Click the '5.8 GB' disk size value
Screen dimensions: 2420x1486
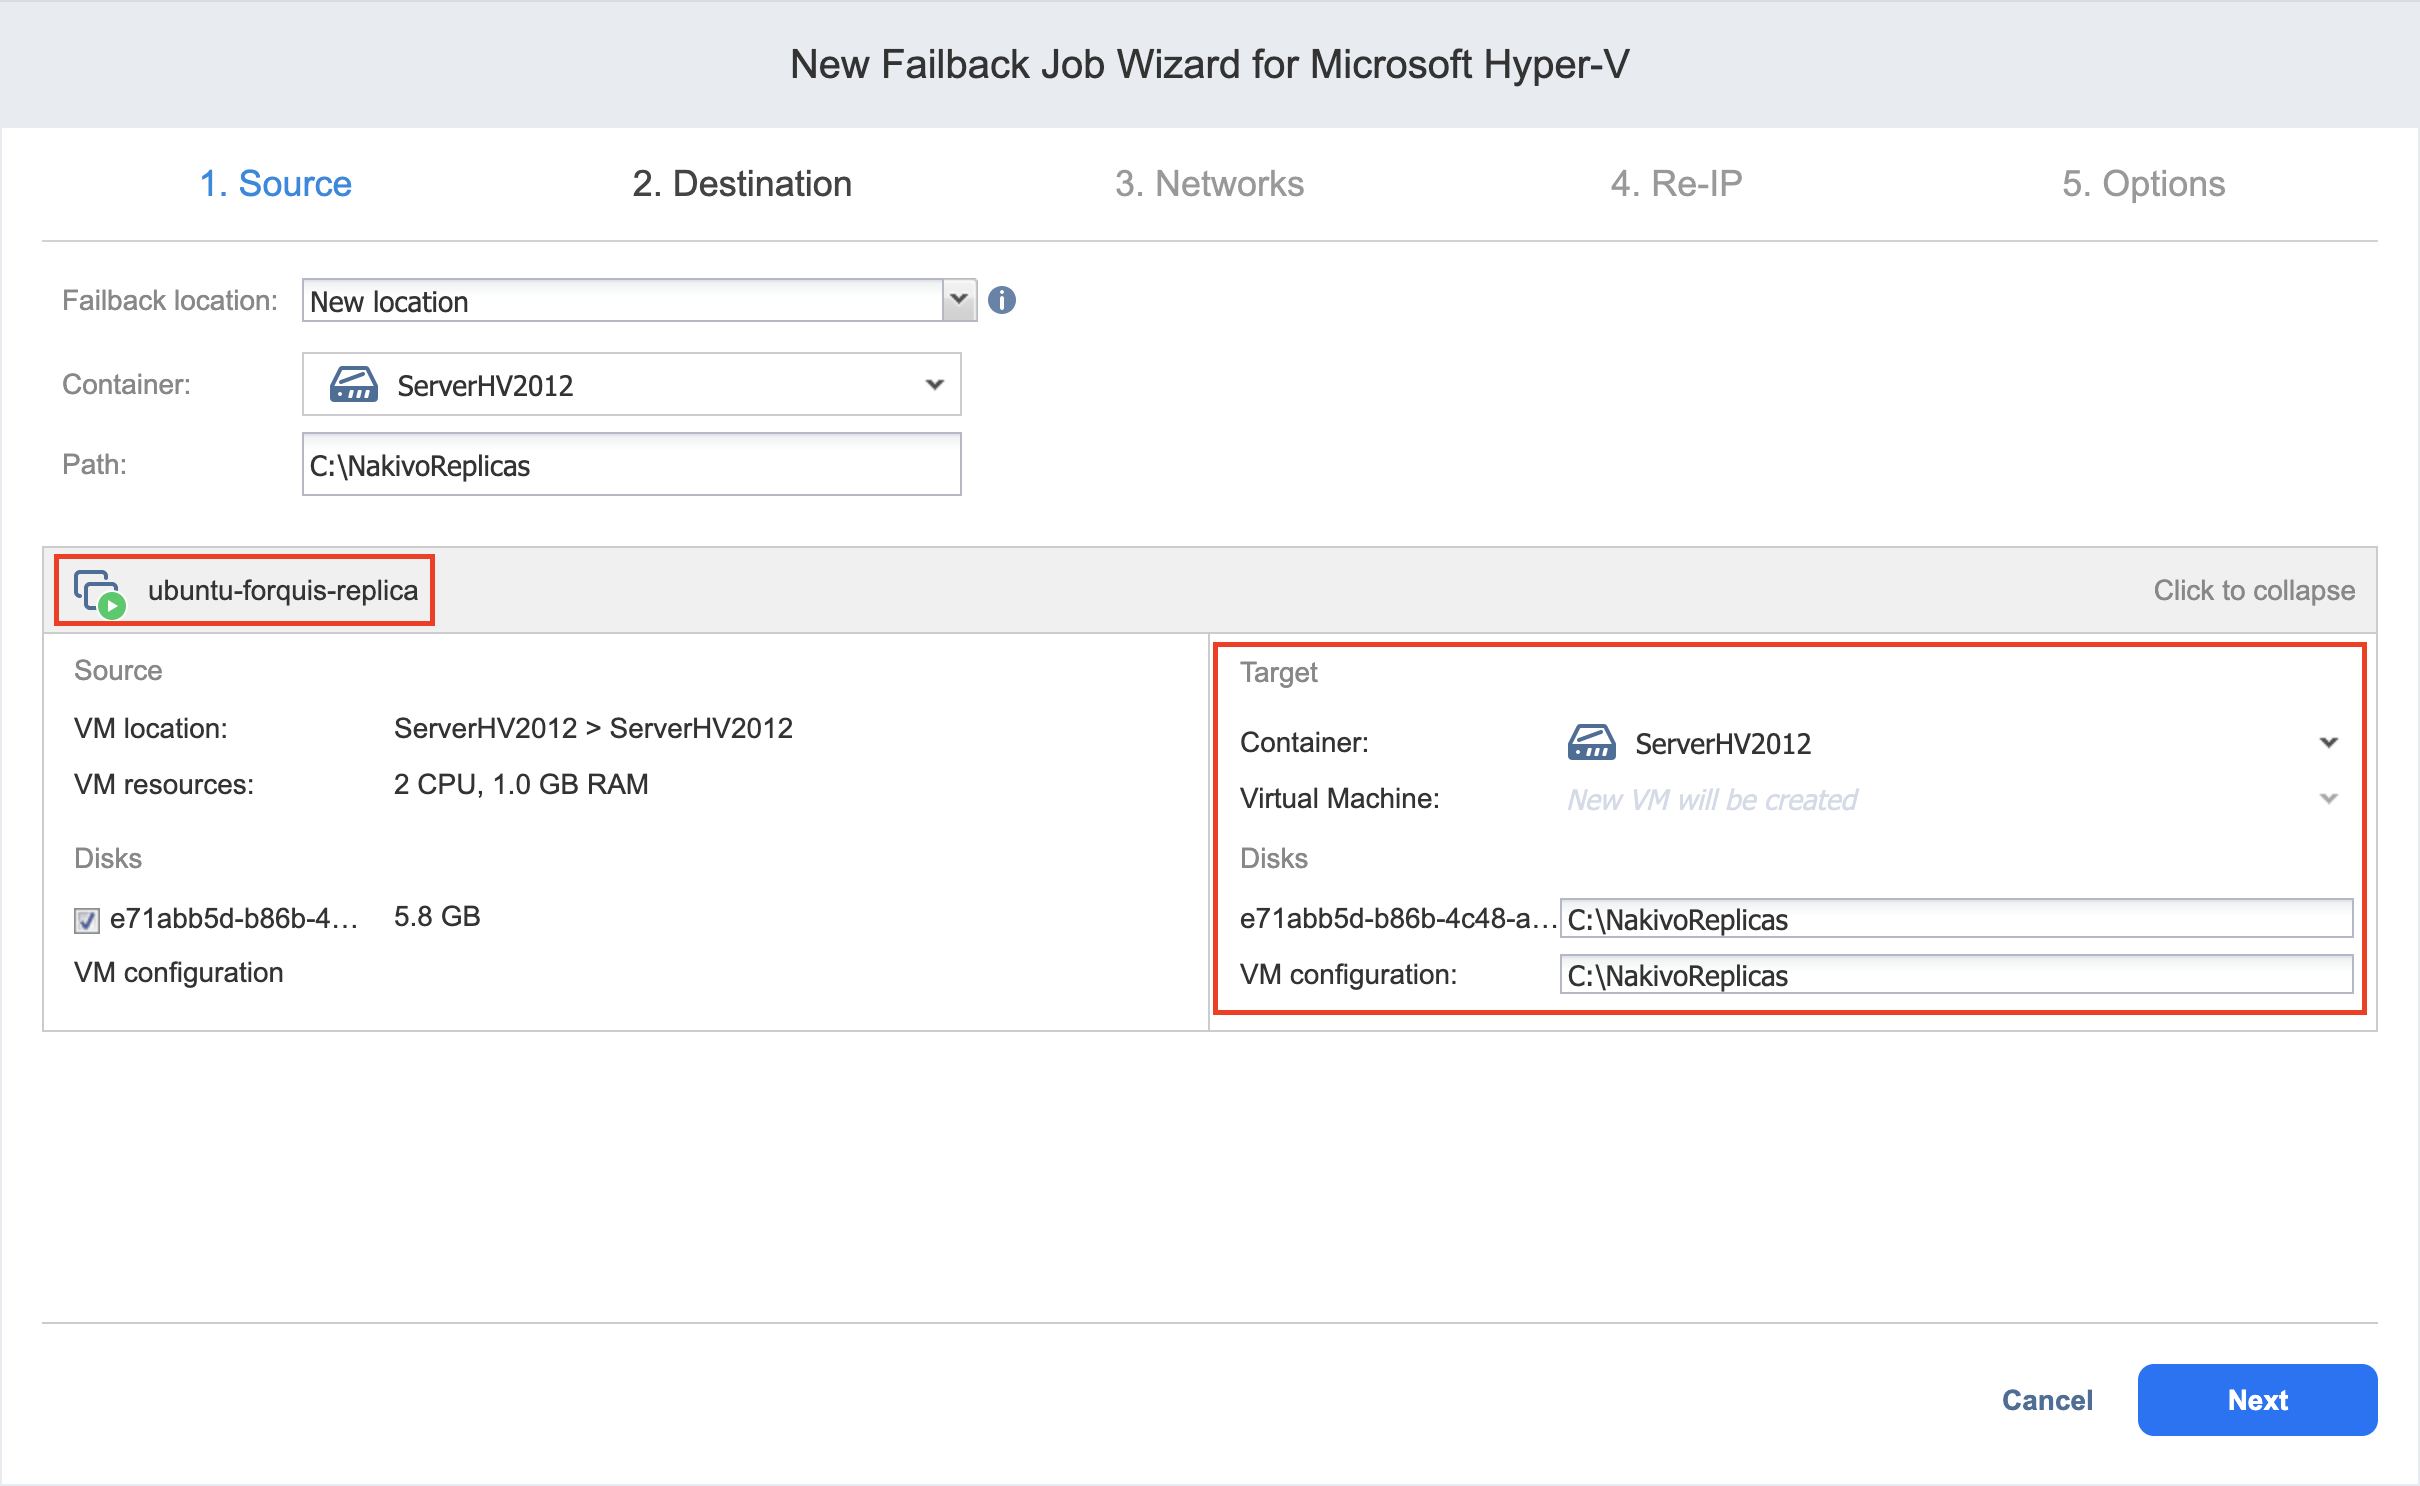pos(437,917)
